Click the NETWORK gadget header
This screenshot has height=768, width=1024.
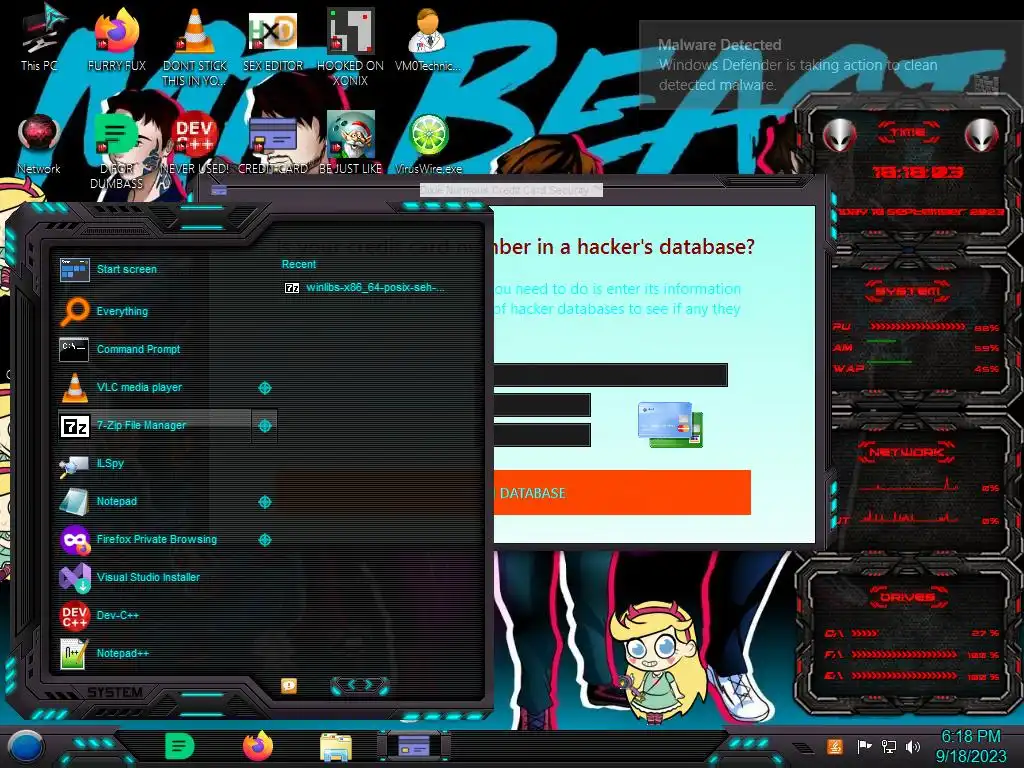pos(908,451)
